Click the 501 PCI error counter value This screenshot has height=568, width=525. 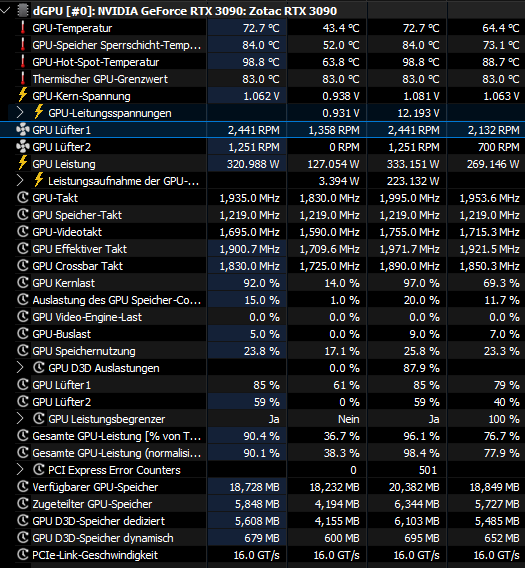click(428, 470)
